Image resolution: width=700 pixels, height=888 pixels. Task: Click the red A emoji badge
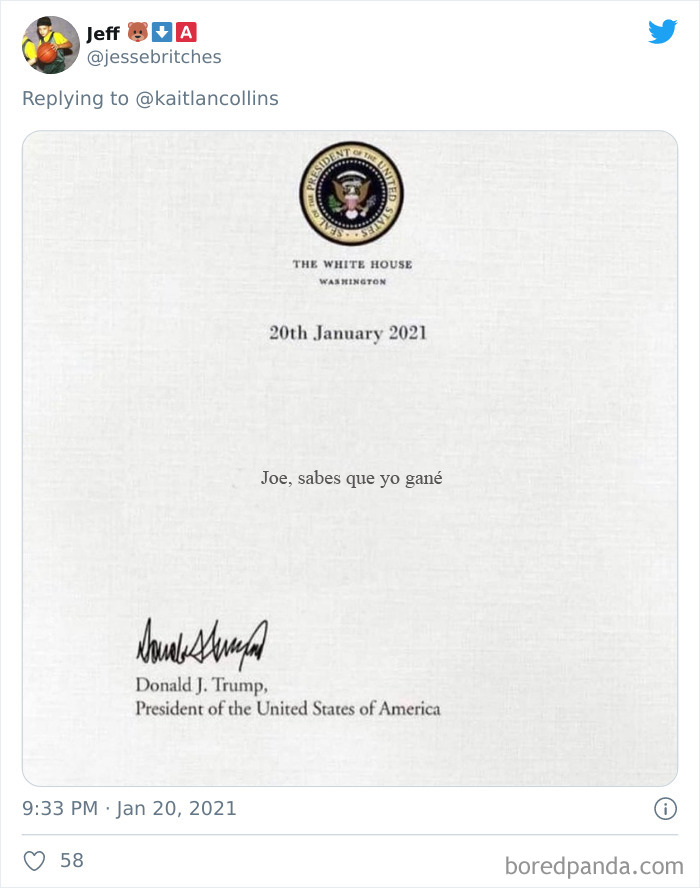pyautogui.click(x=186, y=32)
